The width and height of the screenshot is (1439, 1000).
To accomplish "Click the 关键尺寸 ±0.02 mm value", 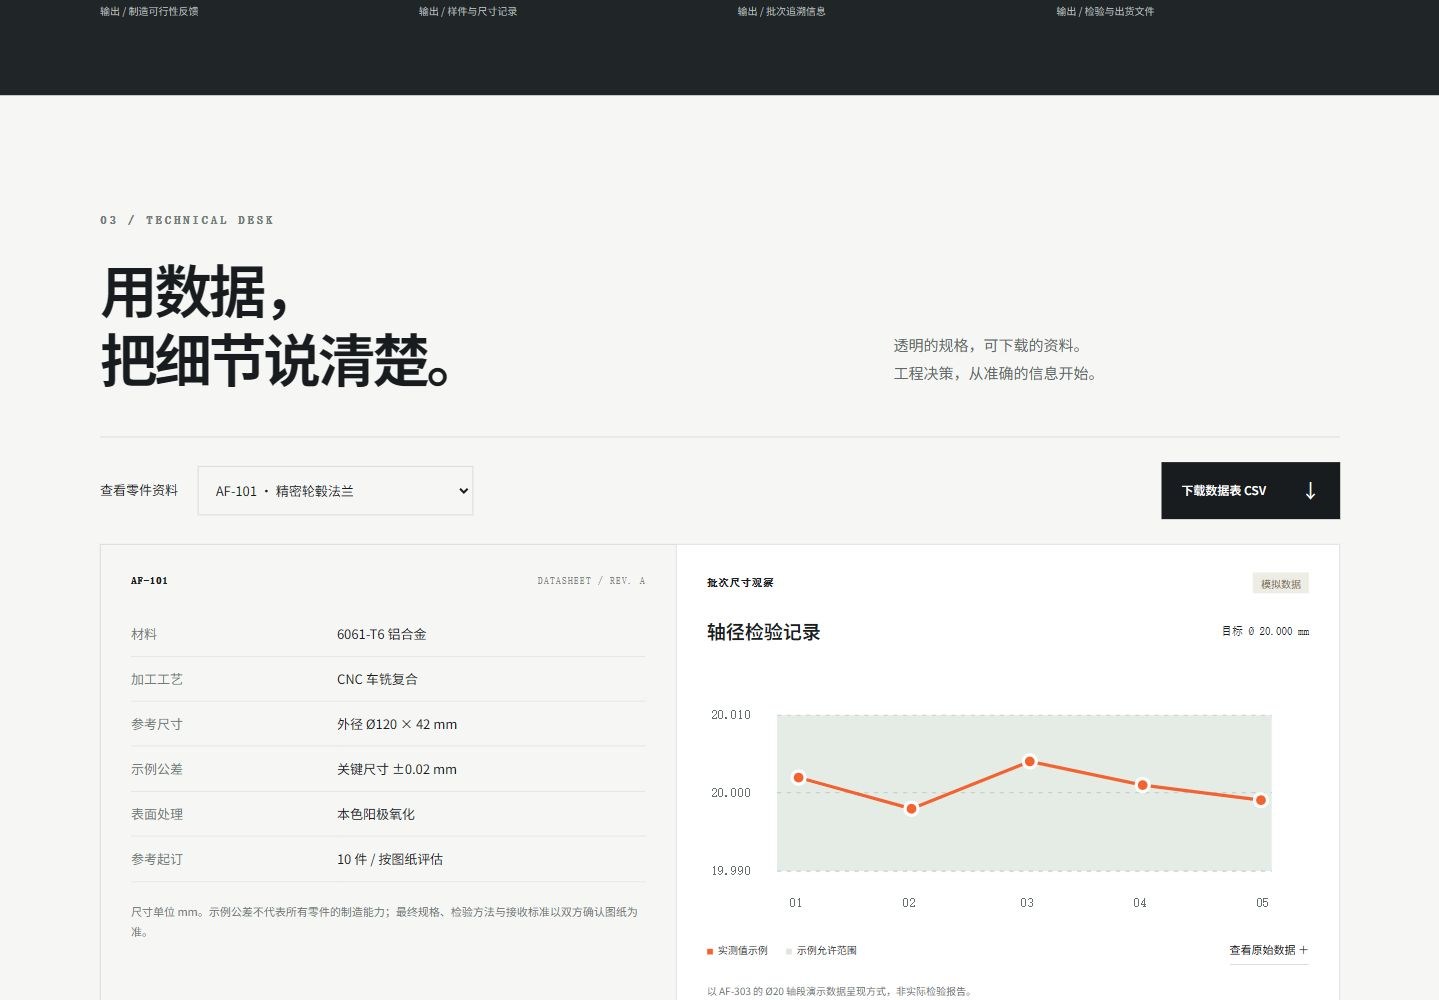I will pos(397,769).
